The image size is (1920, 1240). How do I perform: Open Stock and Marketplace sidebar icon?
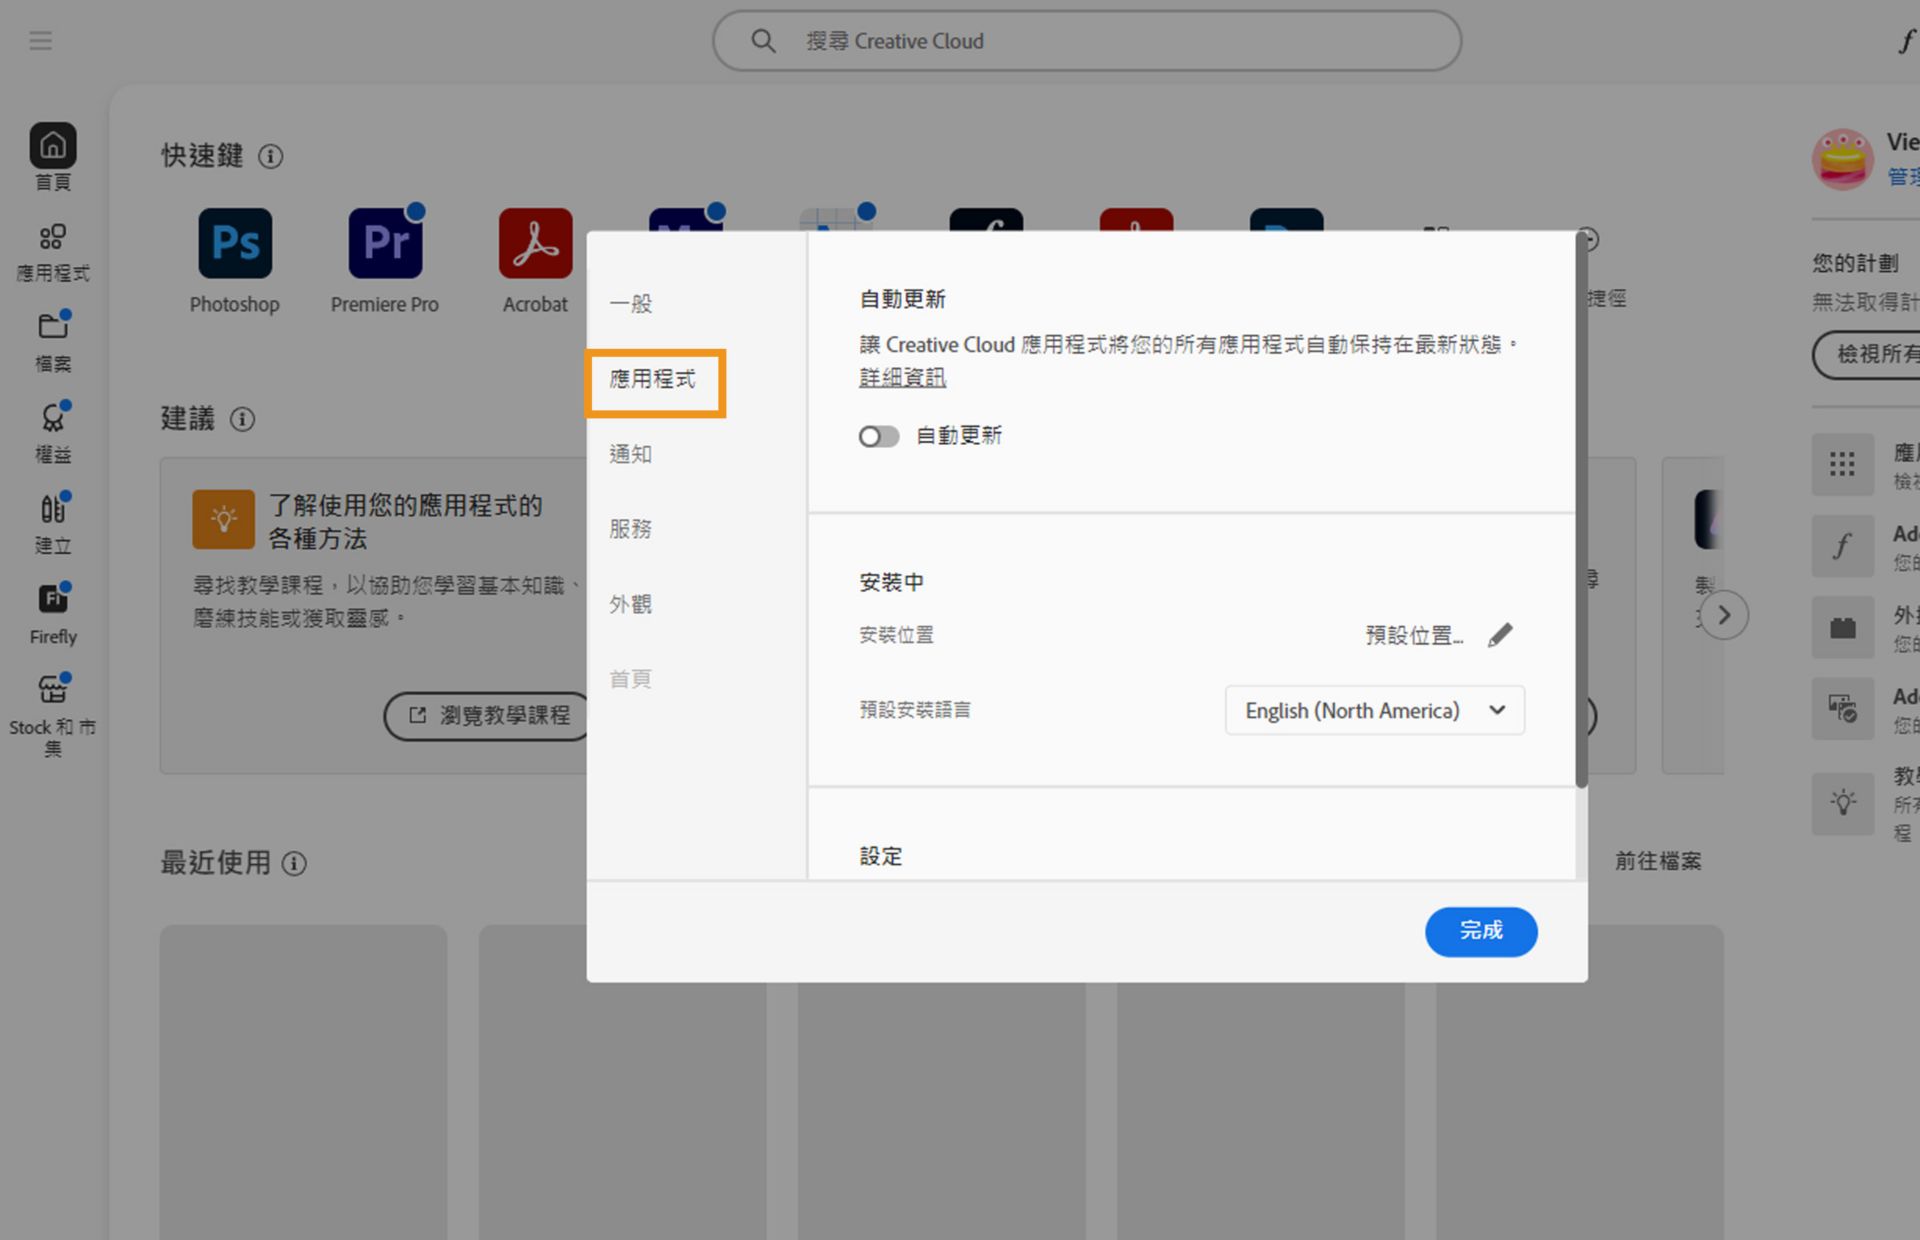[x=53, y=690]
